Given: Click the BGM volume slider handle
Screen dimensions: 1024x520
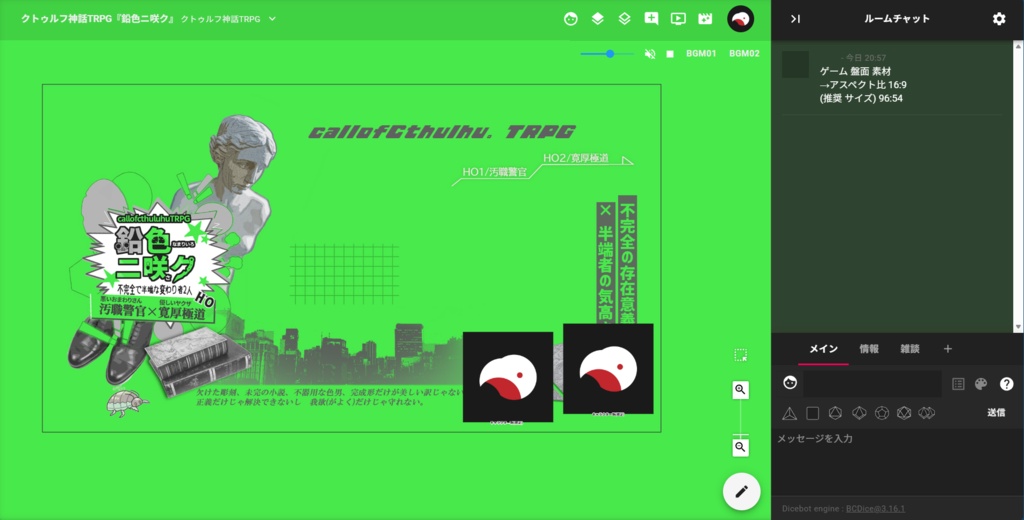Looking at the screenshot, I should (610, 54).
